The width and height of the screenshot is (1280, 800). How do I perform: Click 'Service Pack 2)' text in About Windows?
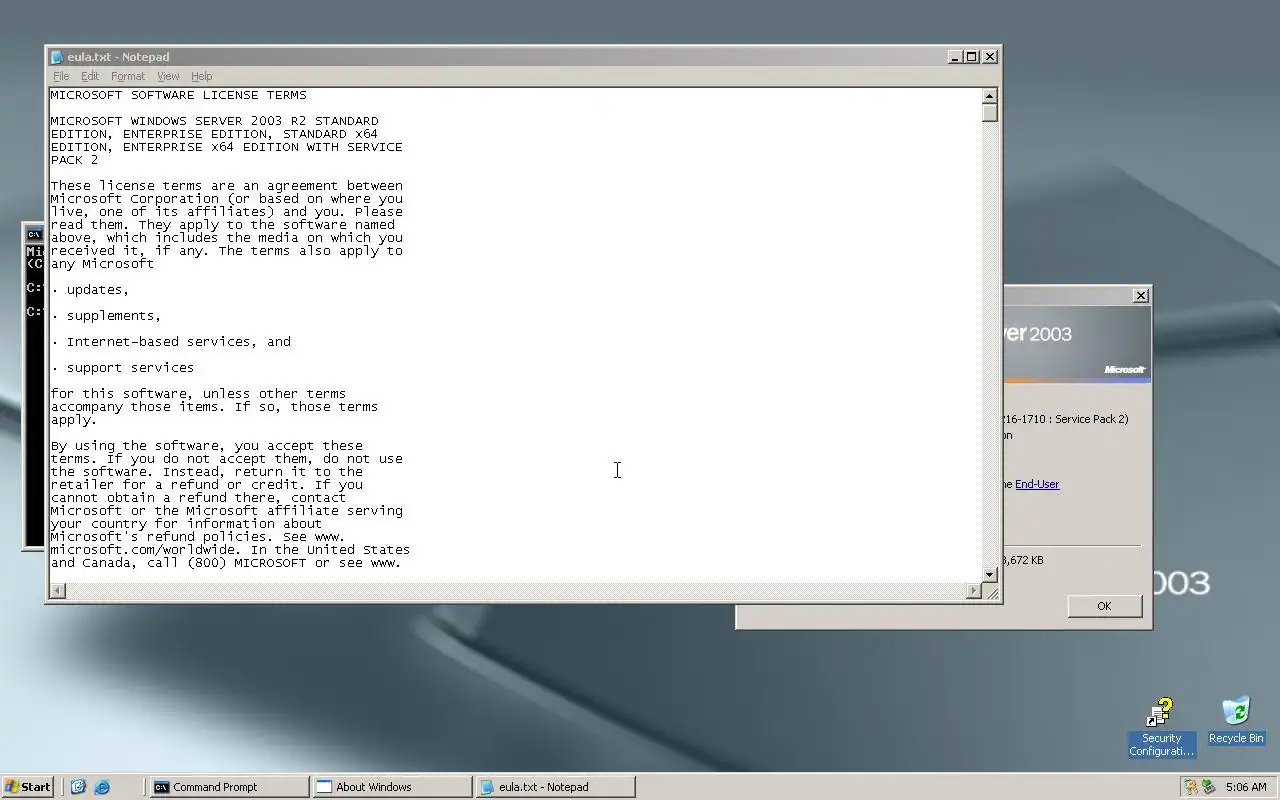(1091, 419)
